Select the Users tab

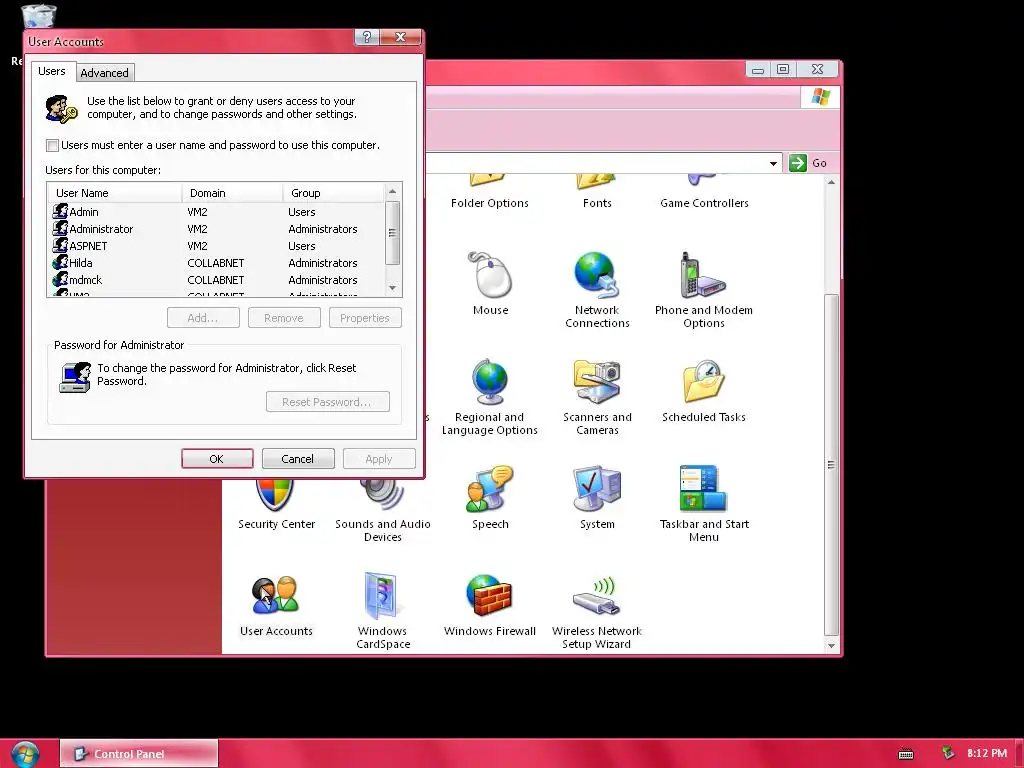(52, 71)
